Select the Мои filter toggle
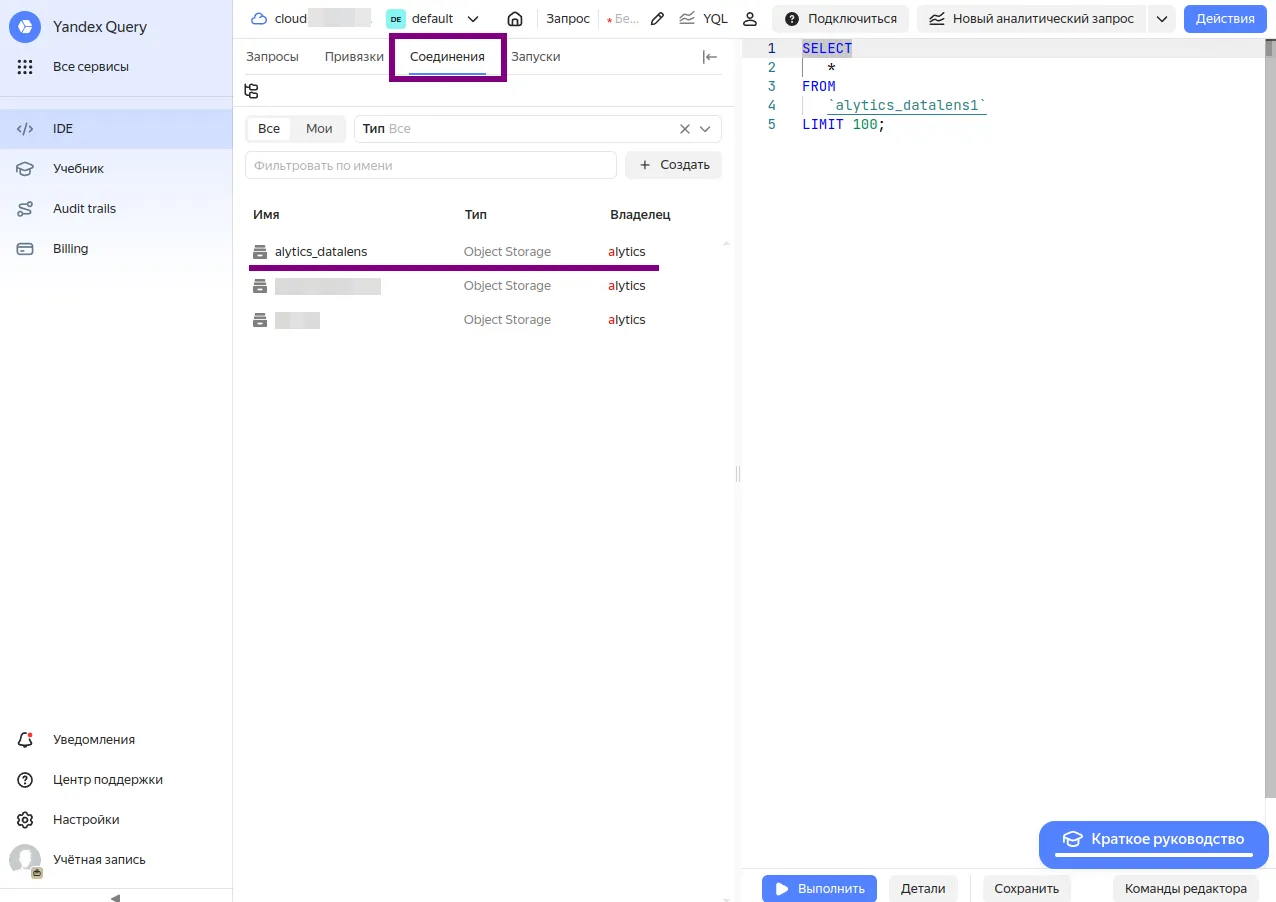Viewport: 1276px width, 902px height. [319, 129]
